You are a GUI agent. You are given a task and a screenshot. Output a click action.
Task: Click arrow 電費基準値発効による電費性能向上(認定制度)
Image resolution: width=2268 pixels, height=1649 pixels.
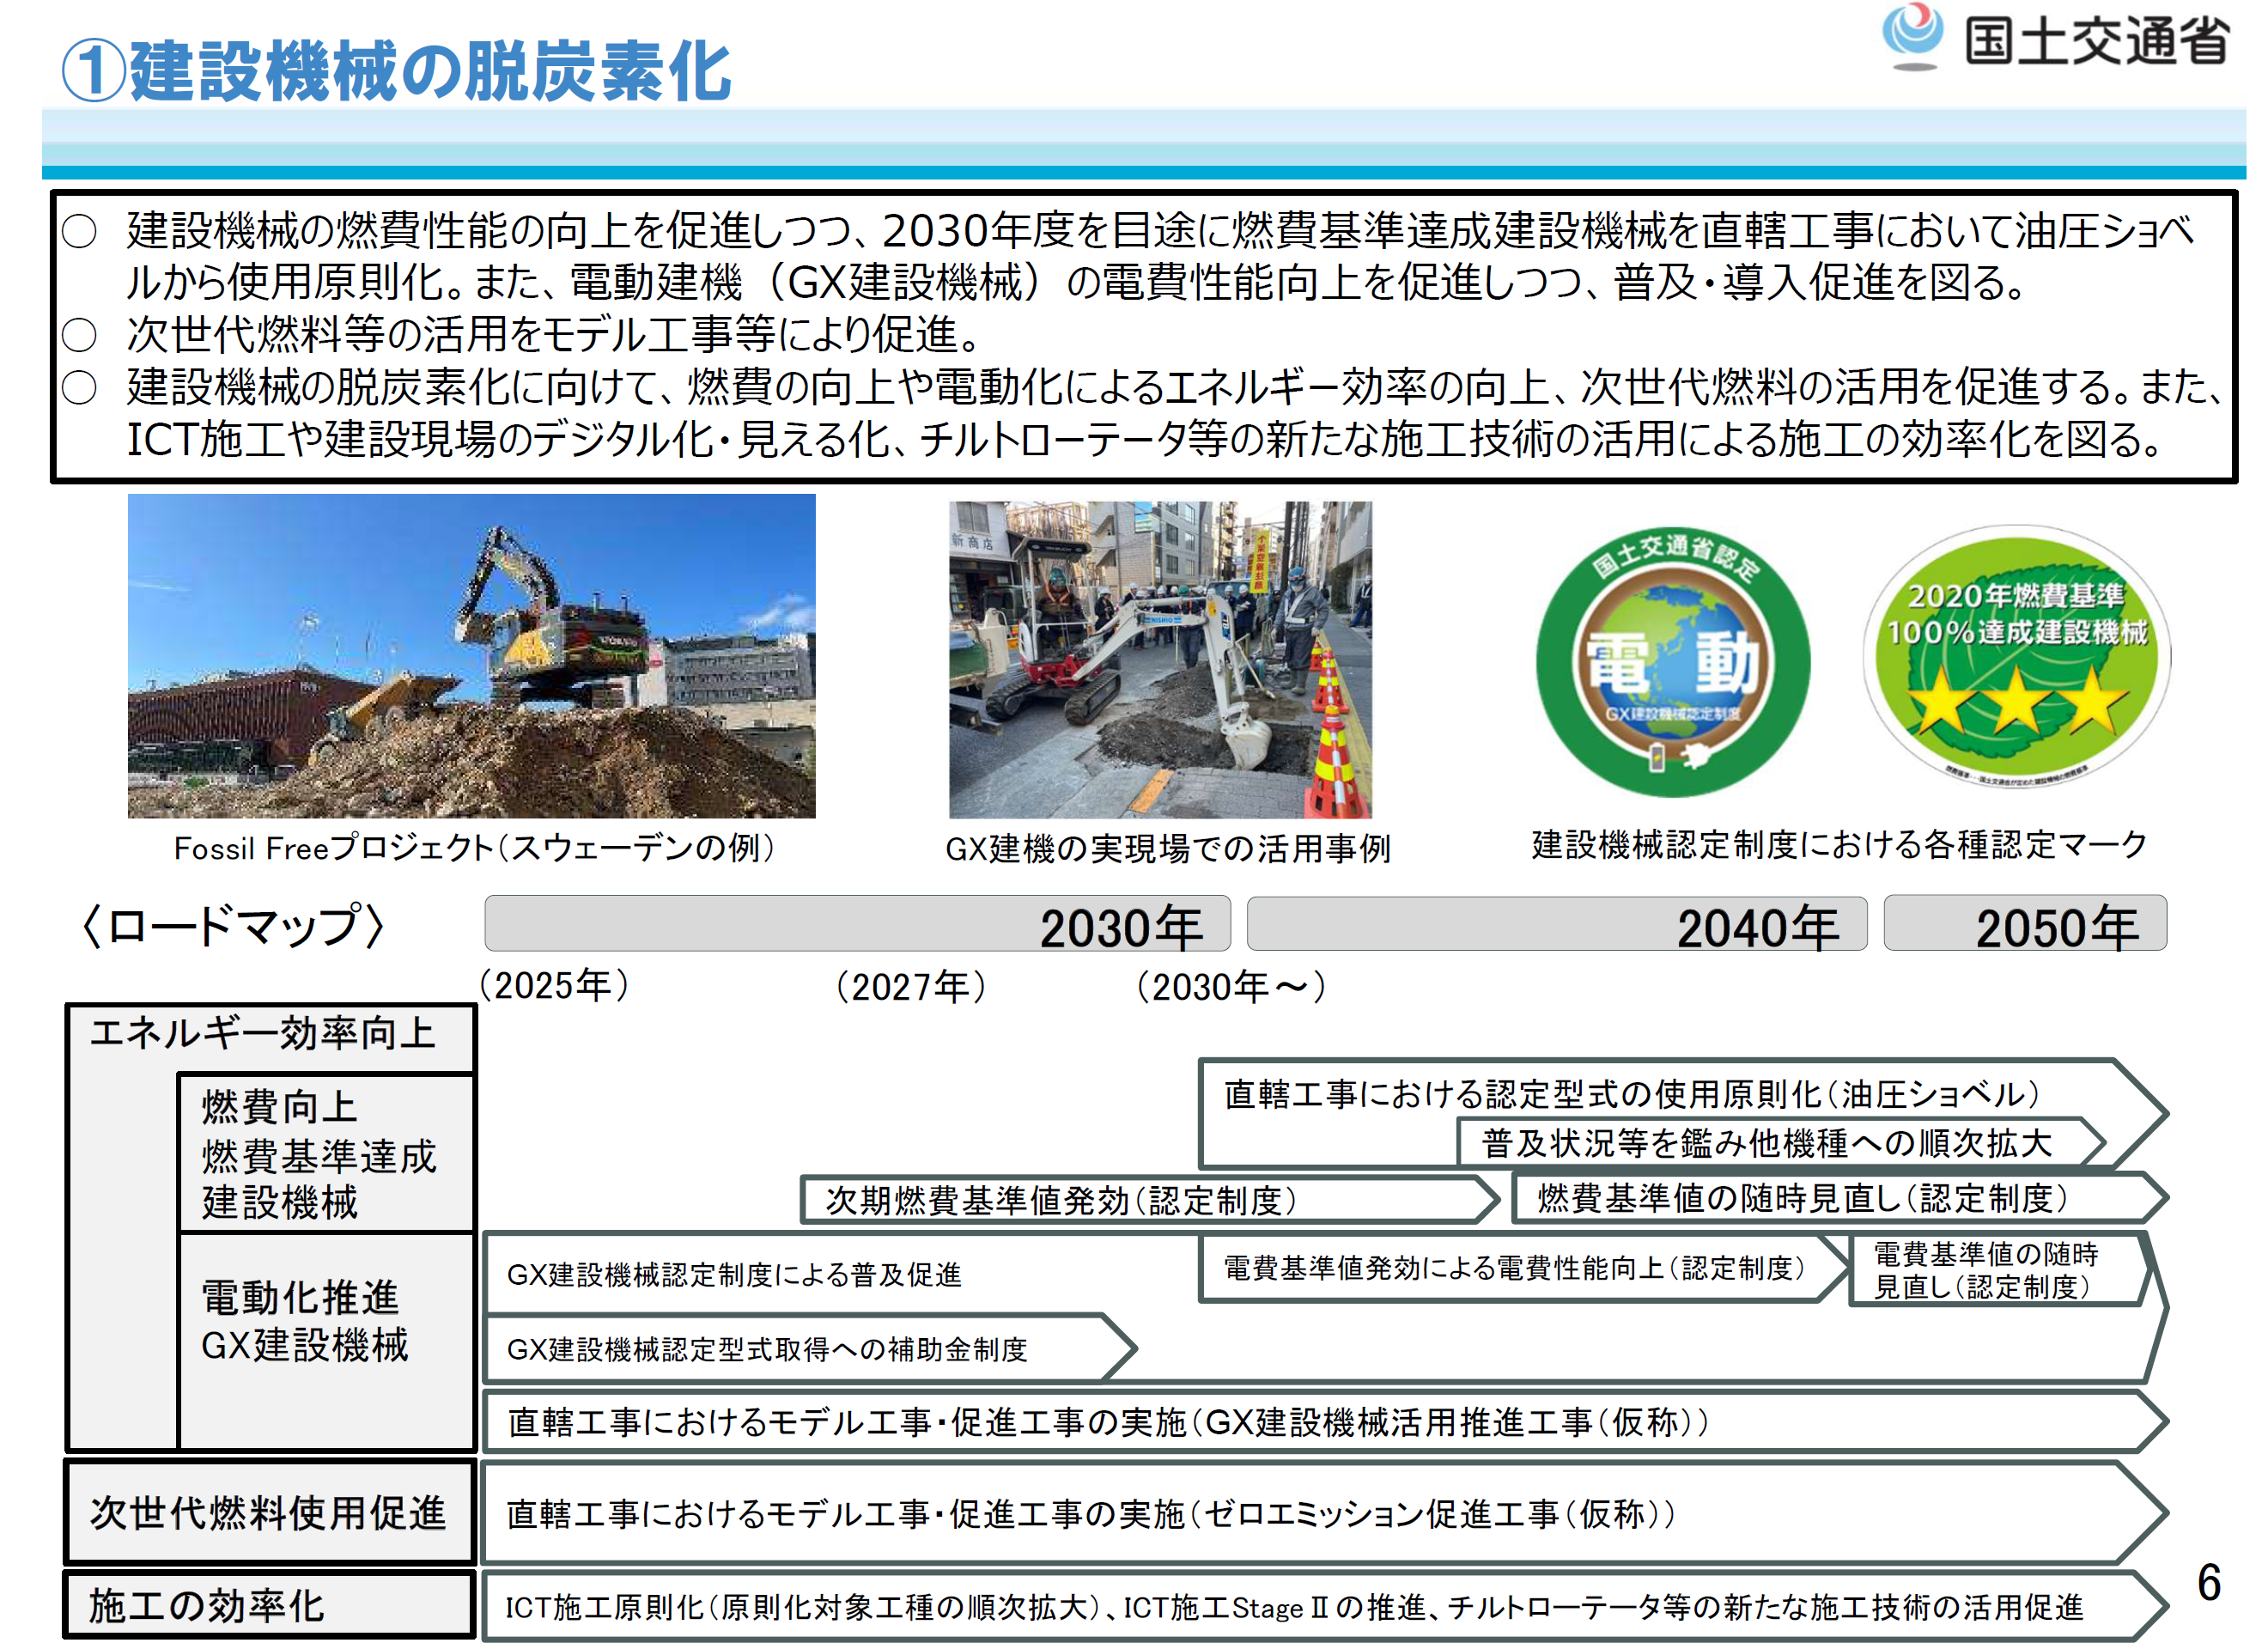point(1524,1268)
